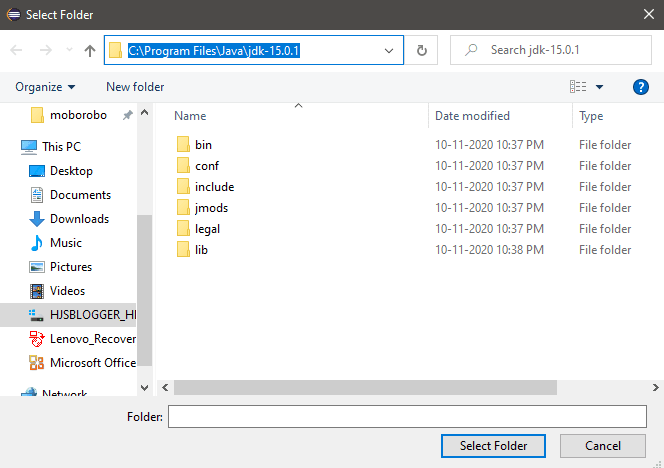Sort by the Date modified column header
The height and width of the screenshot is (468, 664).
click(472, 116)
